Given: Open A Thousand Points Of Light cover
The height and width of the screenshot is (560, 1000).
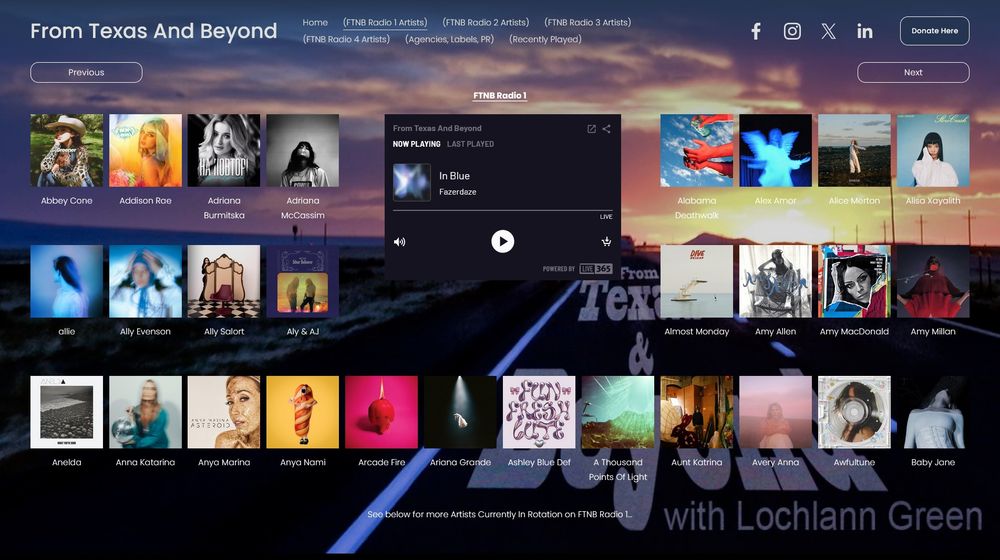Looking at the screenshot, I should 618,412.
